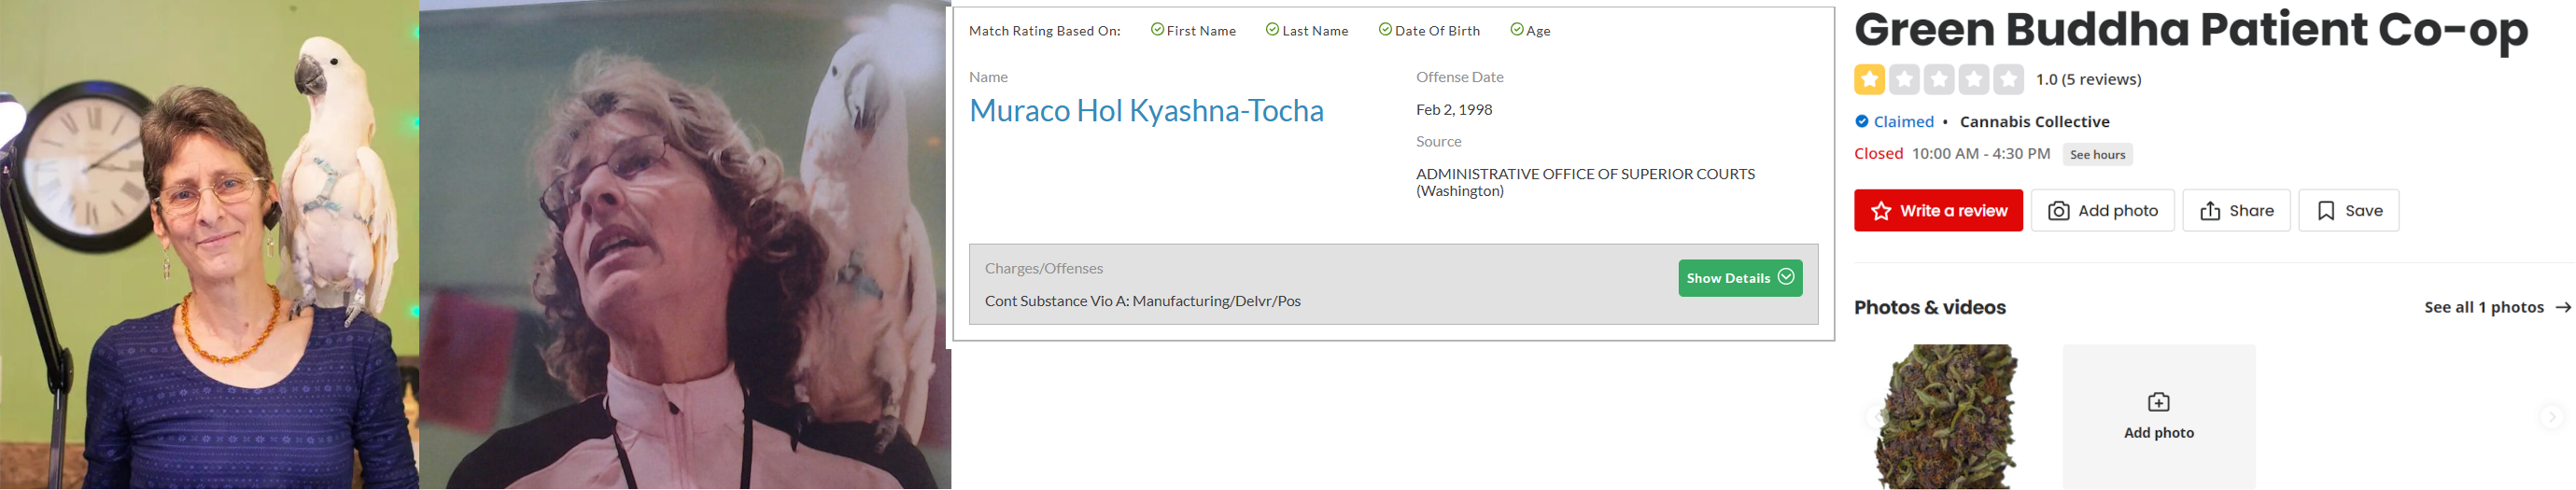Viewport: 2576px width, 490px height.
Task: Toggle the Last Name match checkmark
Action: [1272, 30]
